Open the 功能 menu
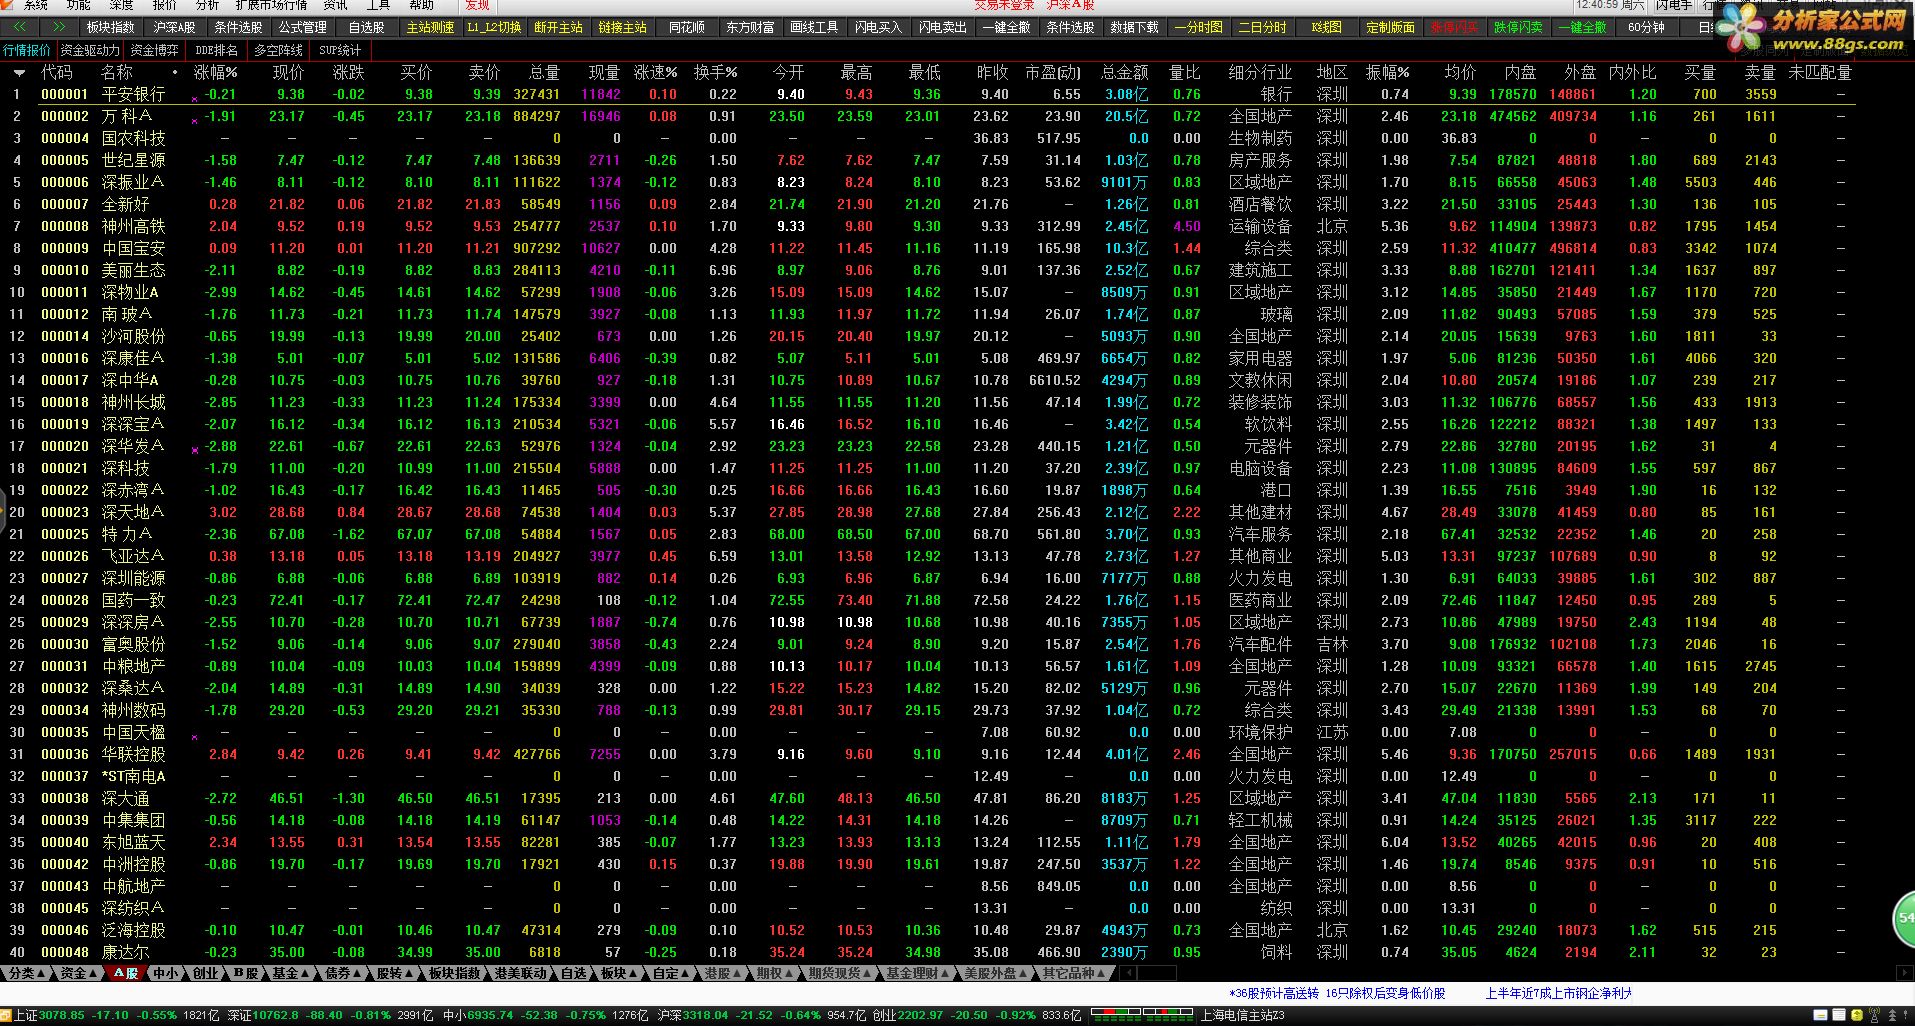The image size is (1915, 1026). tap(78, 5)
